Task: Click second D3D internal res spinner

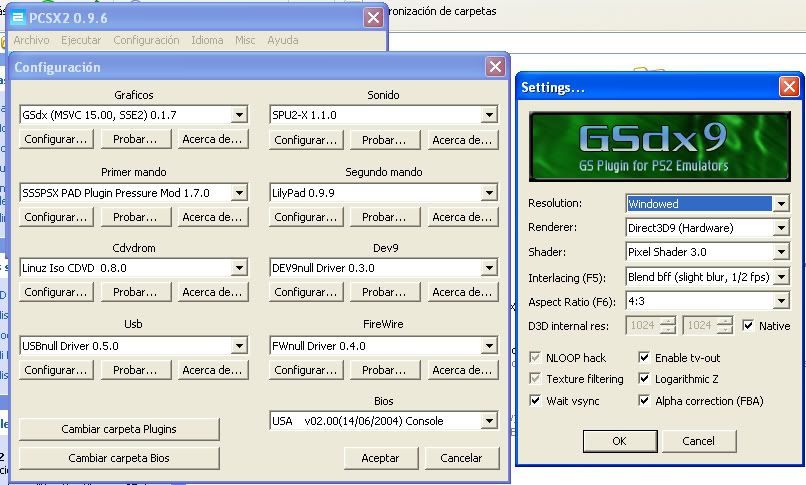Action: tap(725, 325)
